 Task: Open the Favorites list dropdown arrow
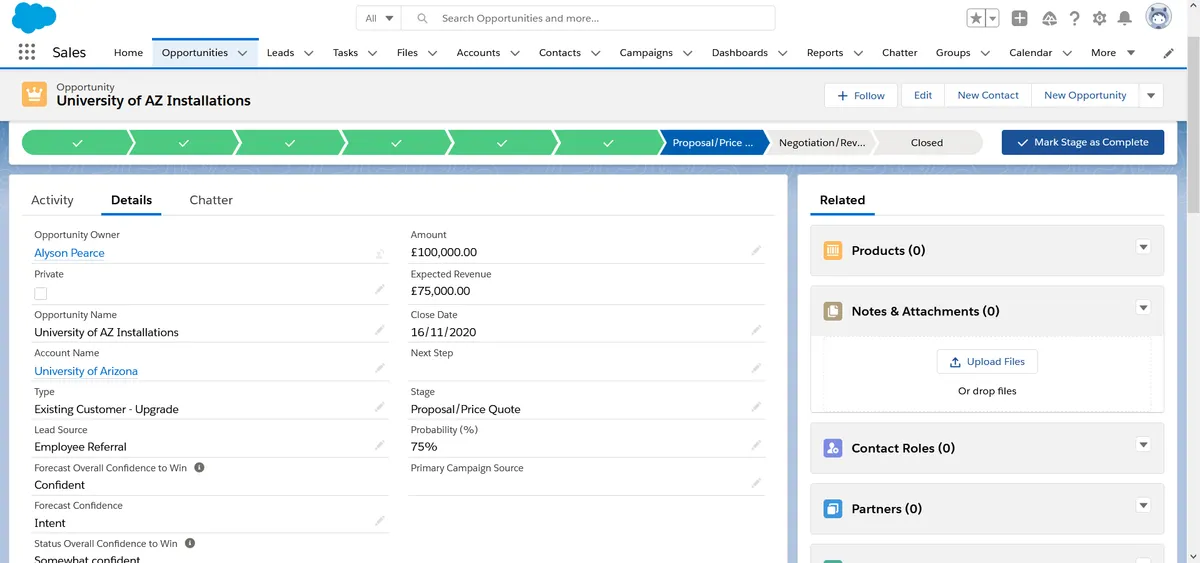pyautogui.click(x=993, y=18)
